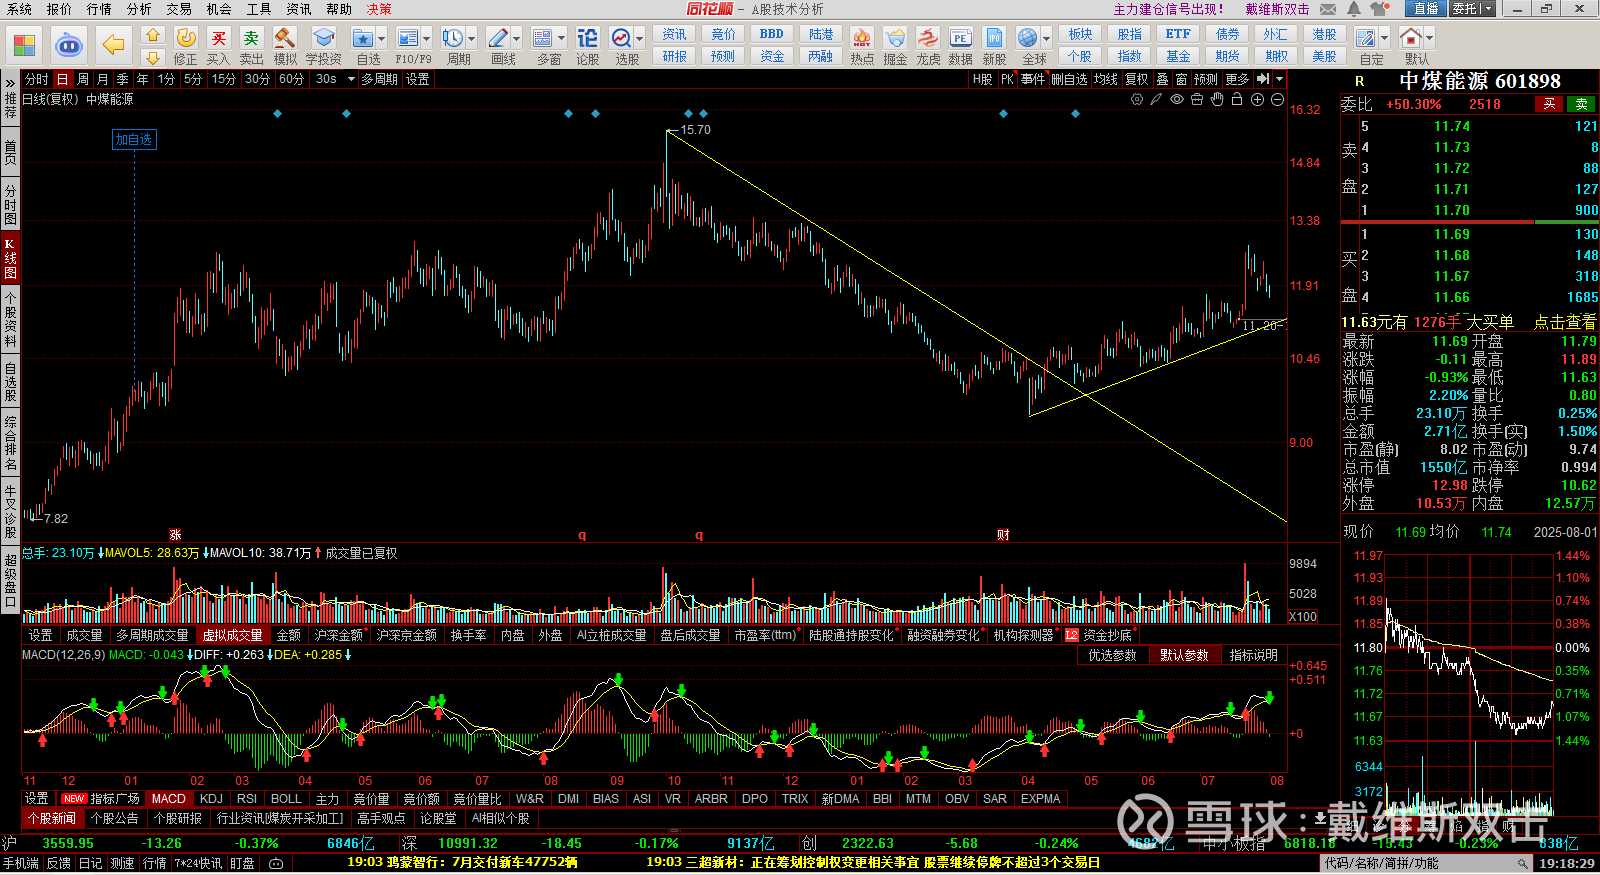Click the red 买 button beside 委比

[1549, 104]
